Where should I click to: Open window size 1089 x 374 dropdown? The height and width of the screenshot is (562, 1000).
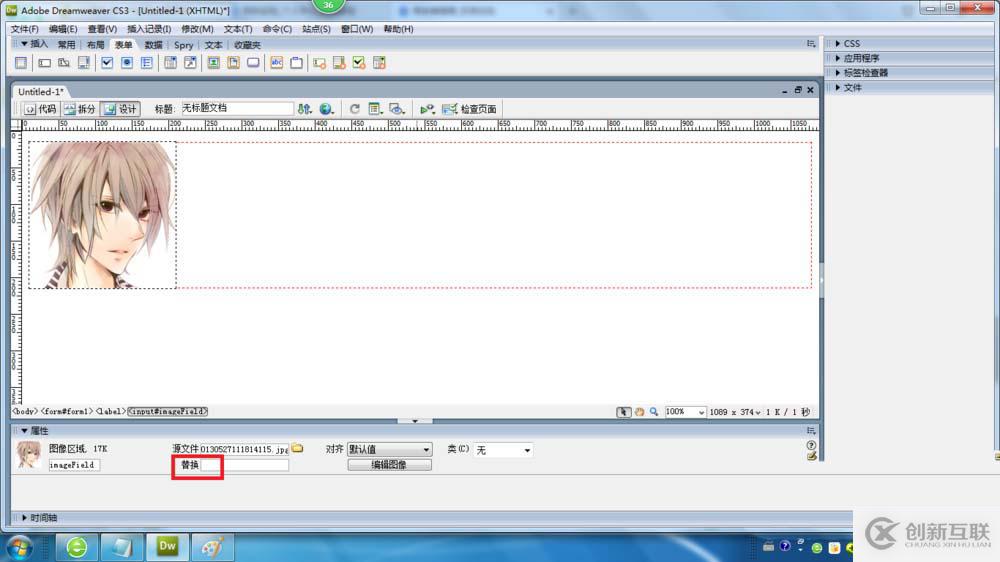(x=735, y=412)
